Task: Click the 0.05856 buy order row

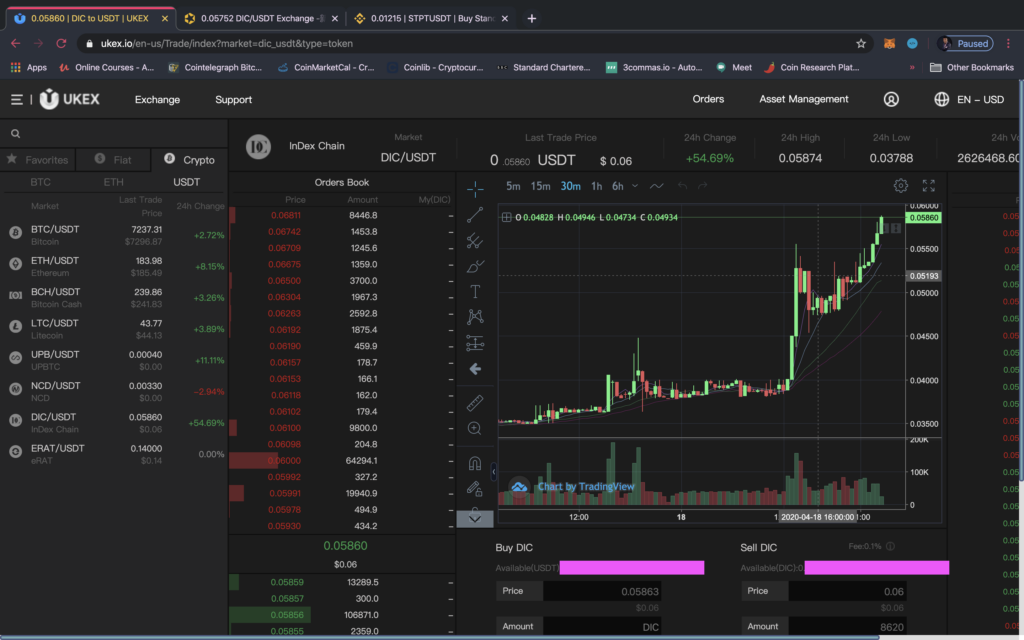Action: pyautogui.click(x=342, y=615)
